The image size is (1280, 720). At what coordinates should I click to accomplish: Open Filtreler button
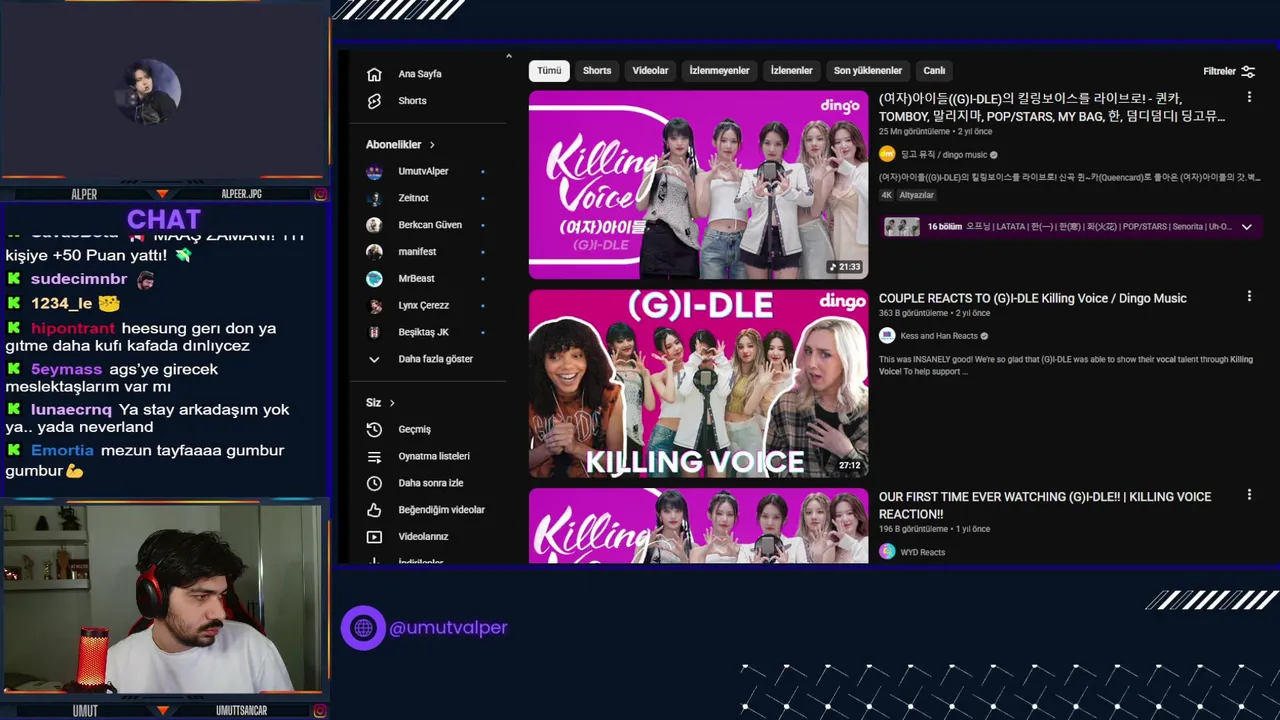(x=1229, y=71)
